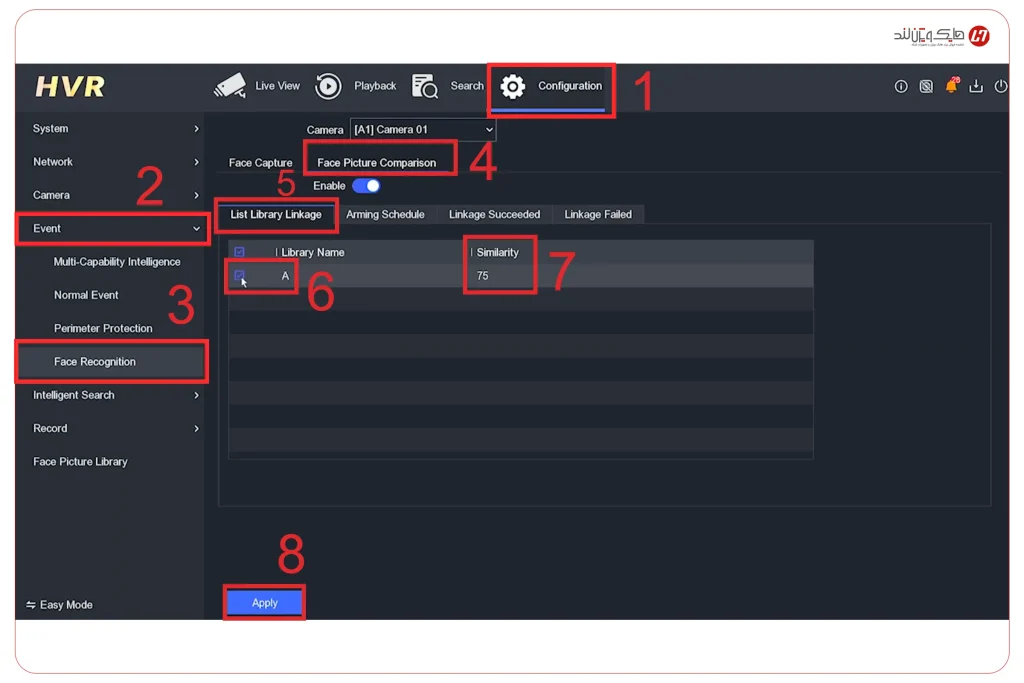Click the Search icon with magnifier

coord(425,86)
